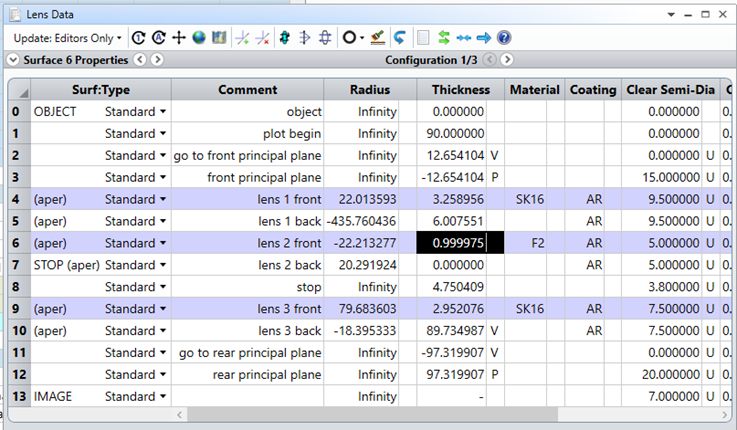This screenshot has width=737, height=430.
Task: Click the ellipse with crosshair icon
Action: 325,38
